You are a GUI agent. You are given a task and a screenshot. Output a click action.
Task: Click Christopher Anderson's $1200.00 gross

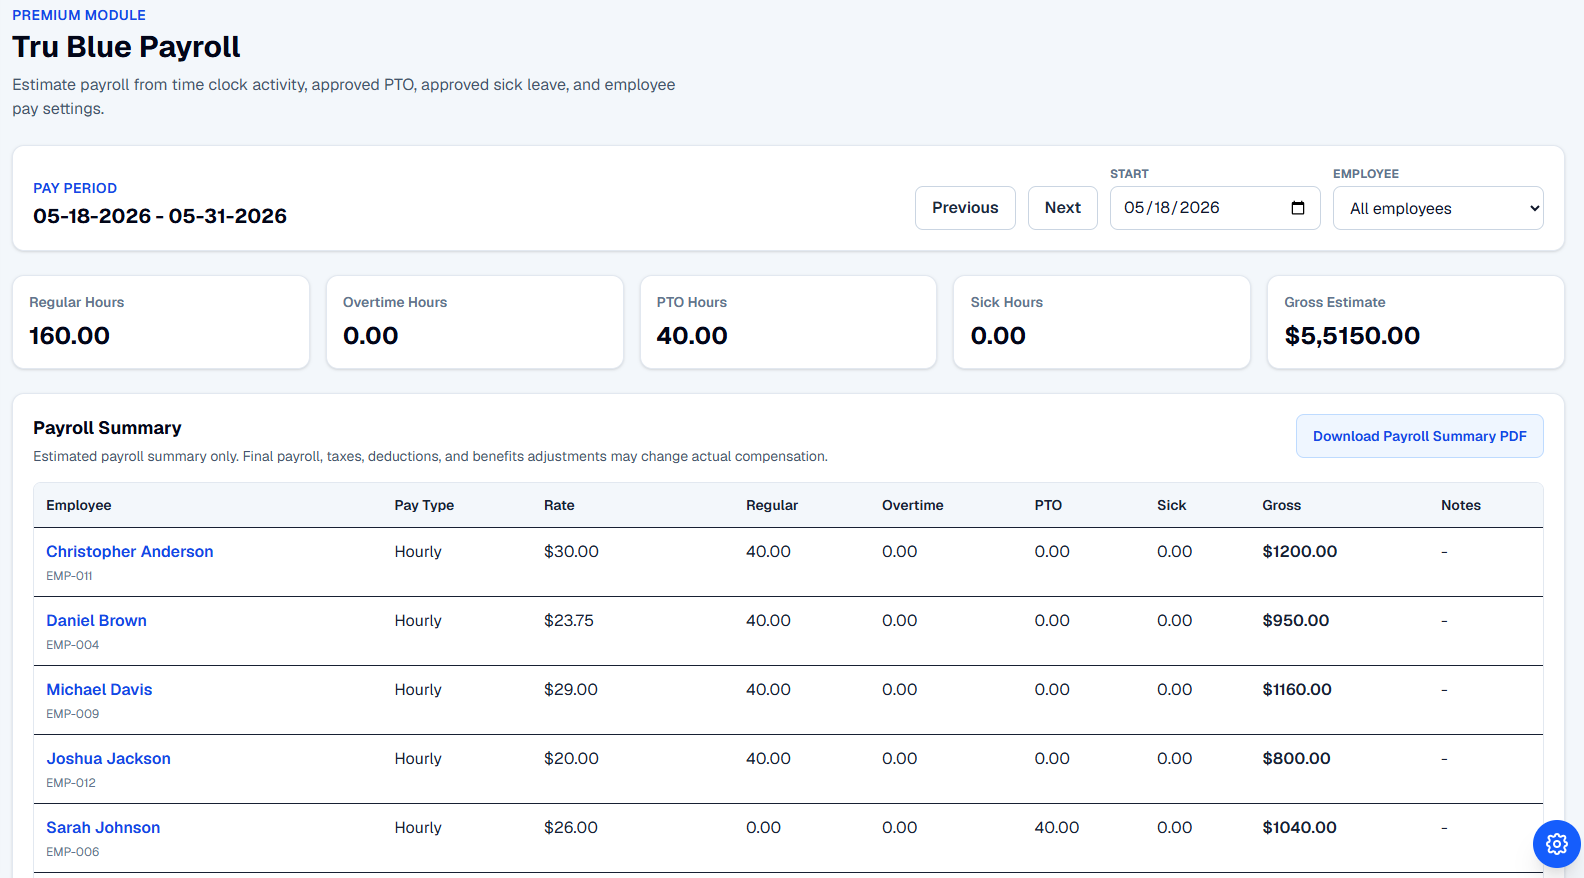tap(1299, 552)
